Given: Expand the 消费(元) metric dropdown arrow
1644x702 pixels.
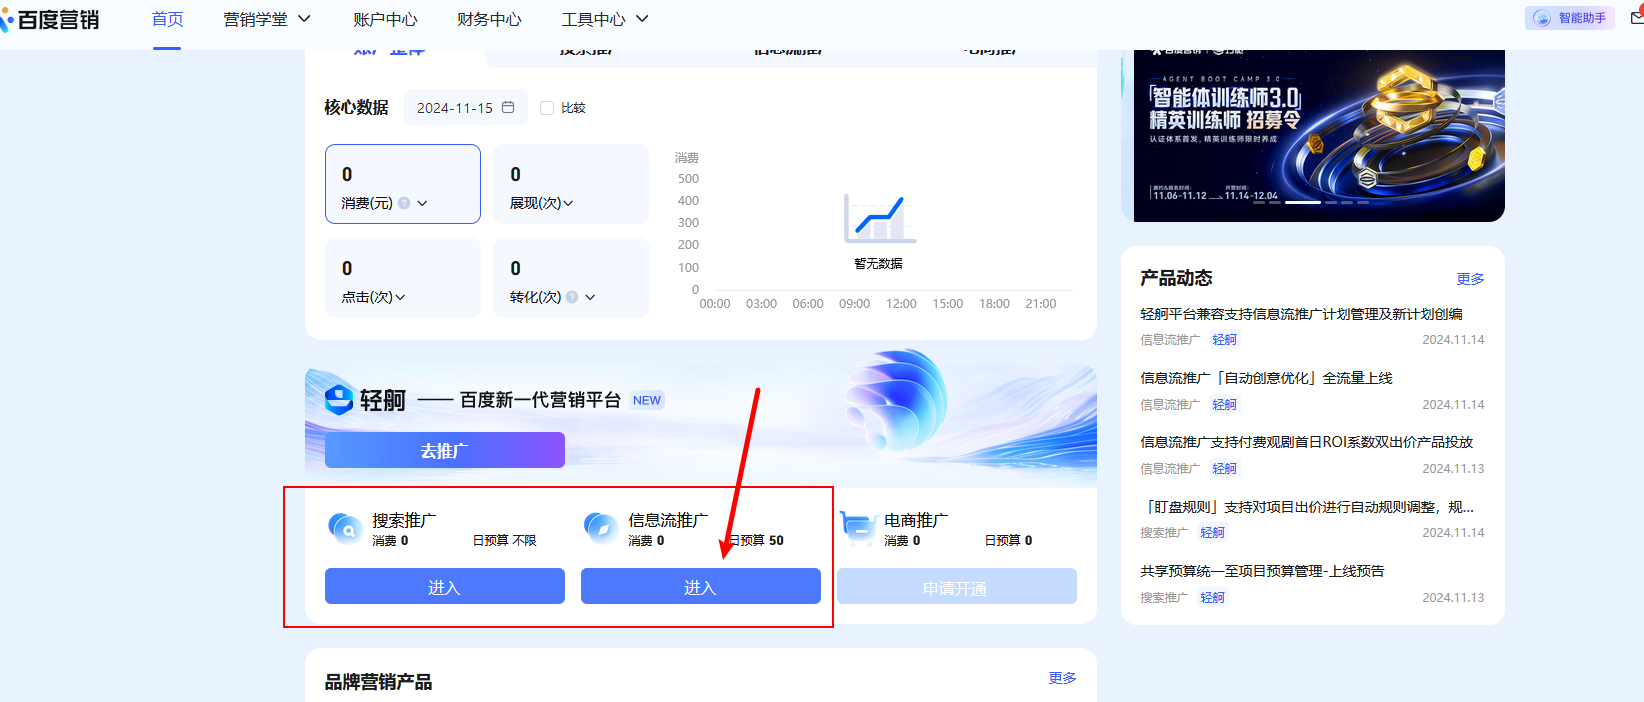Looking at the screenshot, I should (422, 203).
